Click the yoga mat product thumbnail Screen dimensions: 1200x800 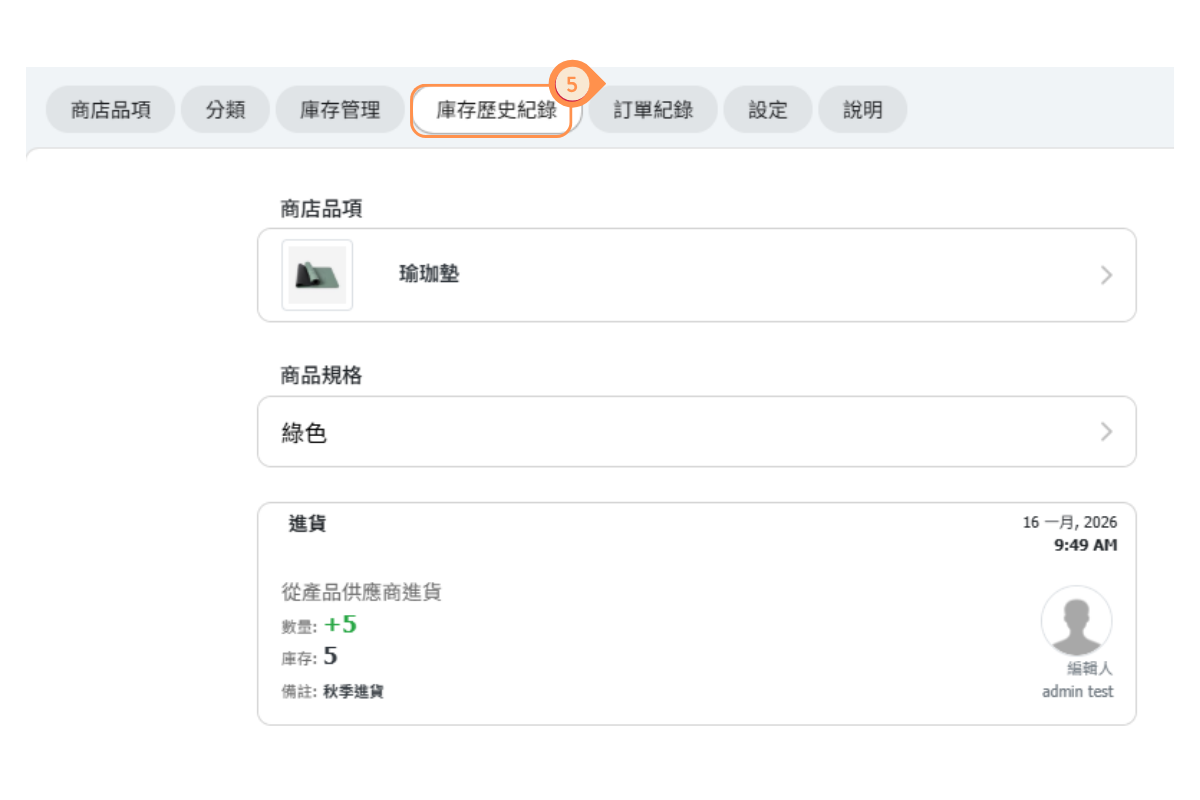click(317, 275)
